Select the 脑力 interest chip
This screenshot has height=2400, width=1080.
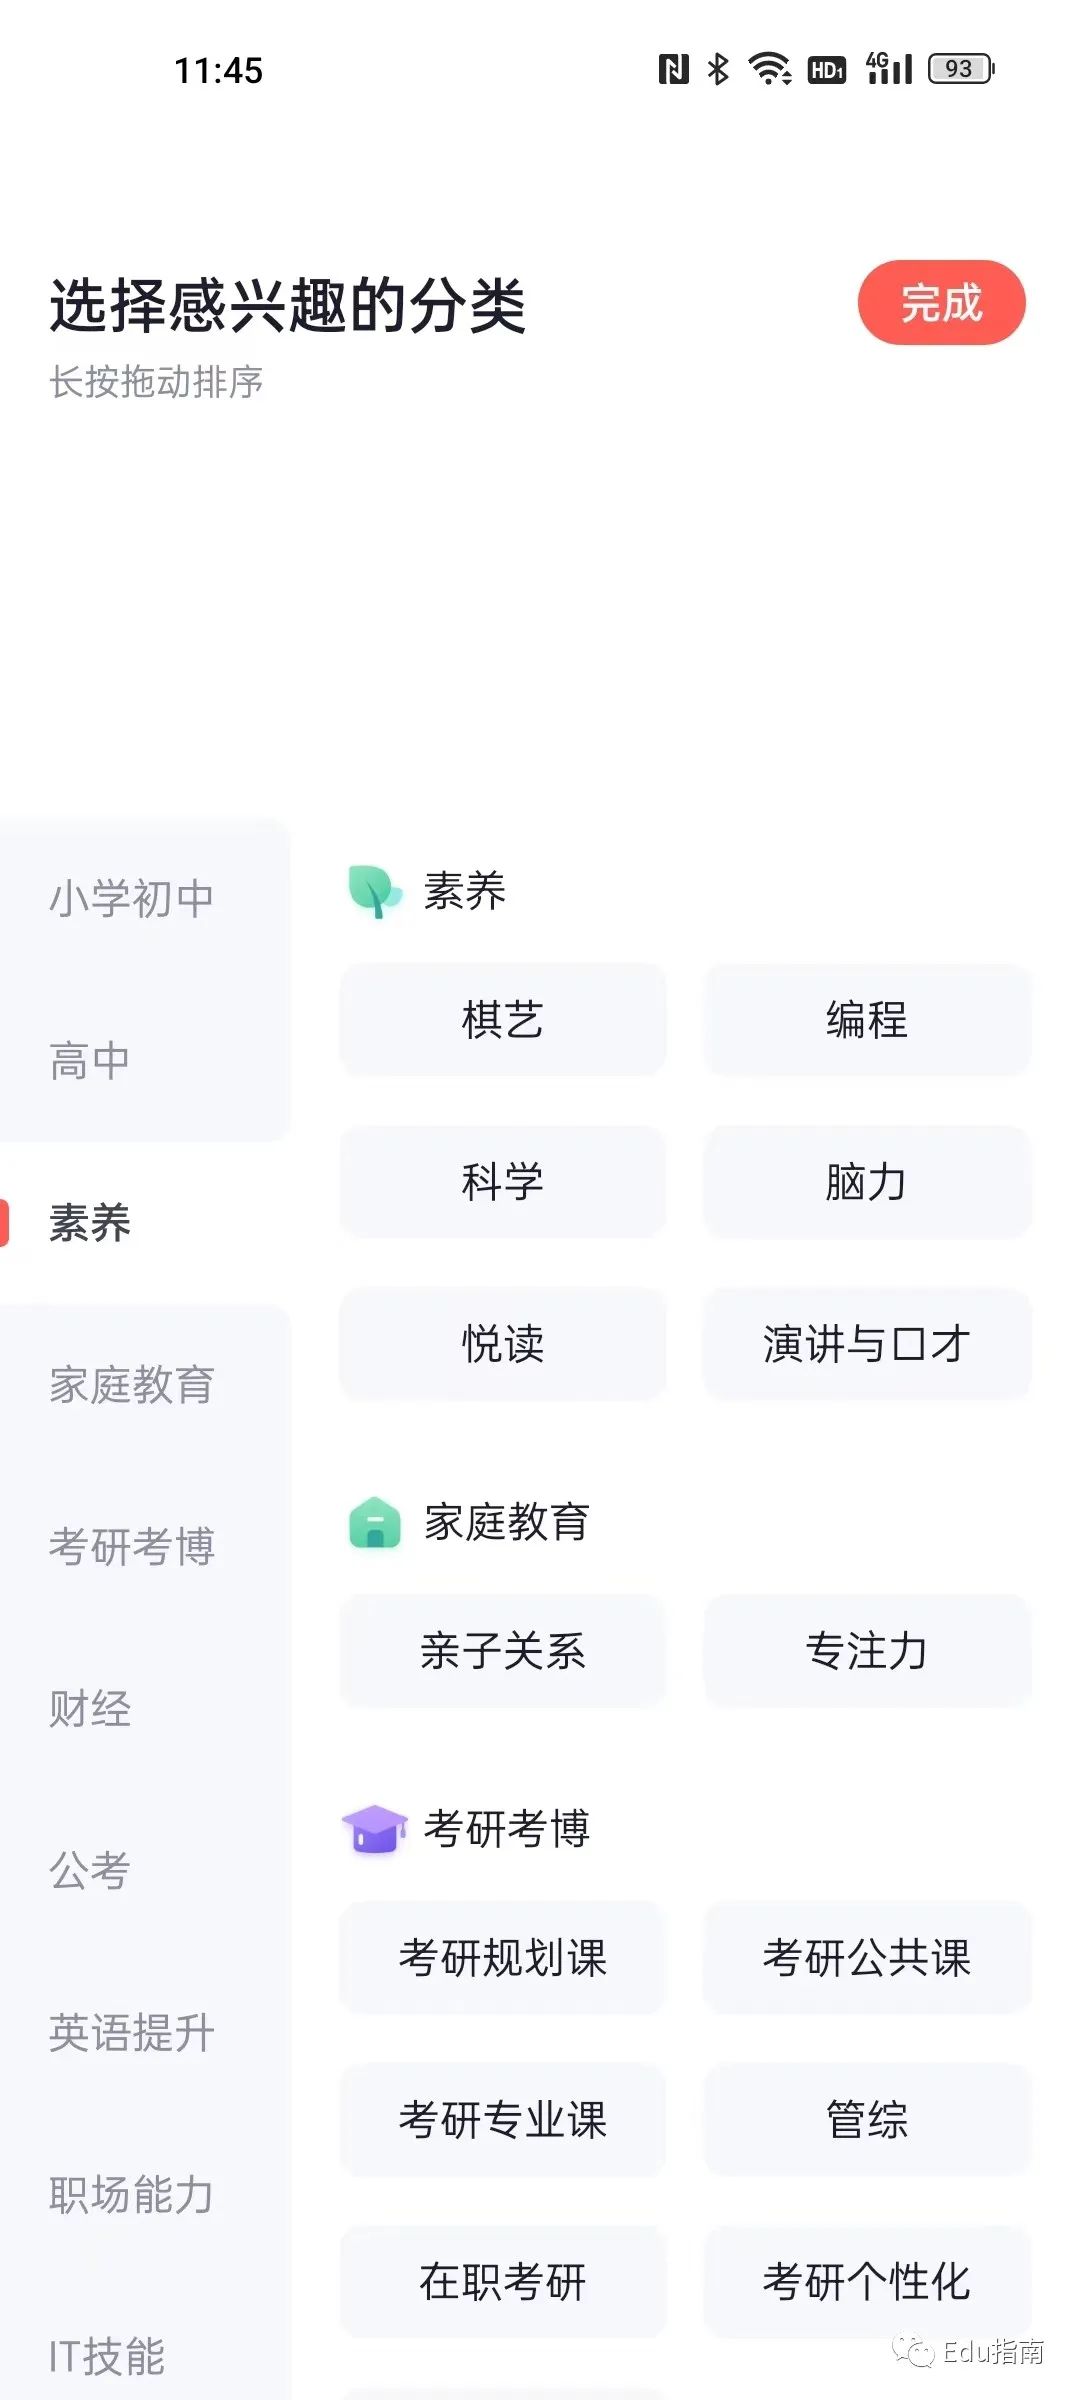pos(866,1182)
